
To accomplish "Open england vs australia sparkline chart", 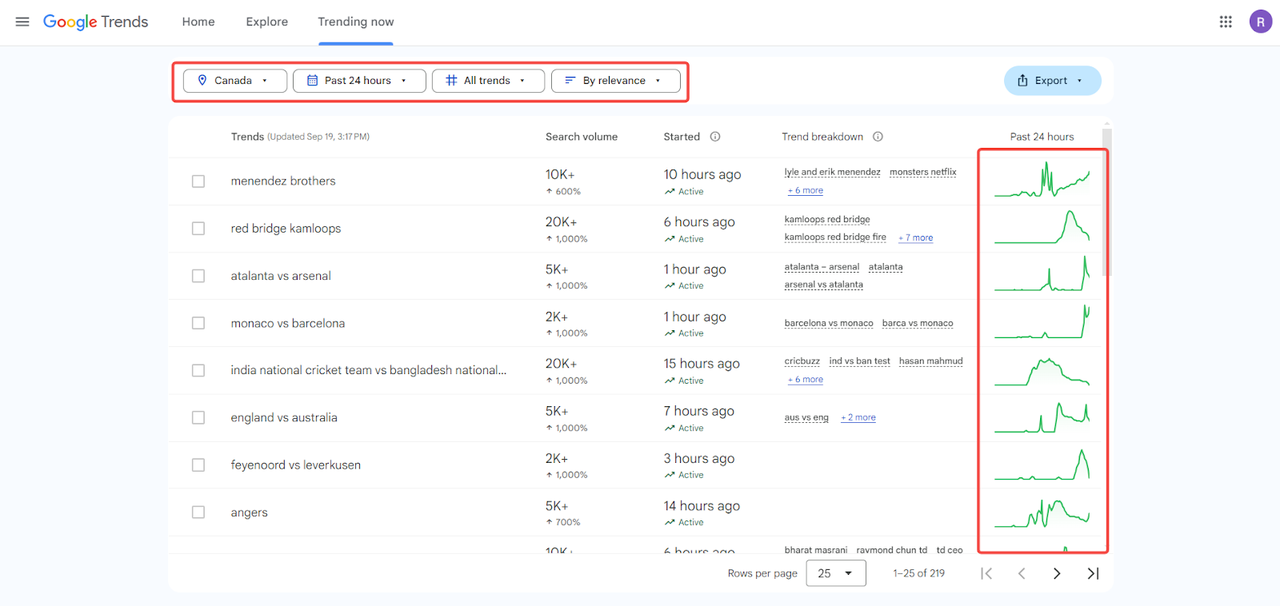I will tap(1042, 417).
